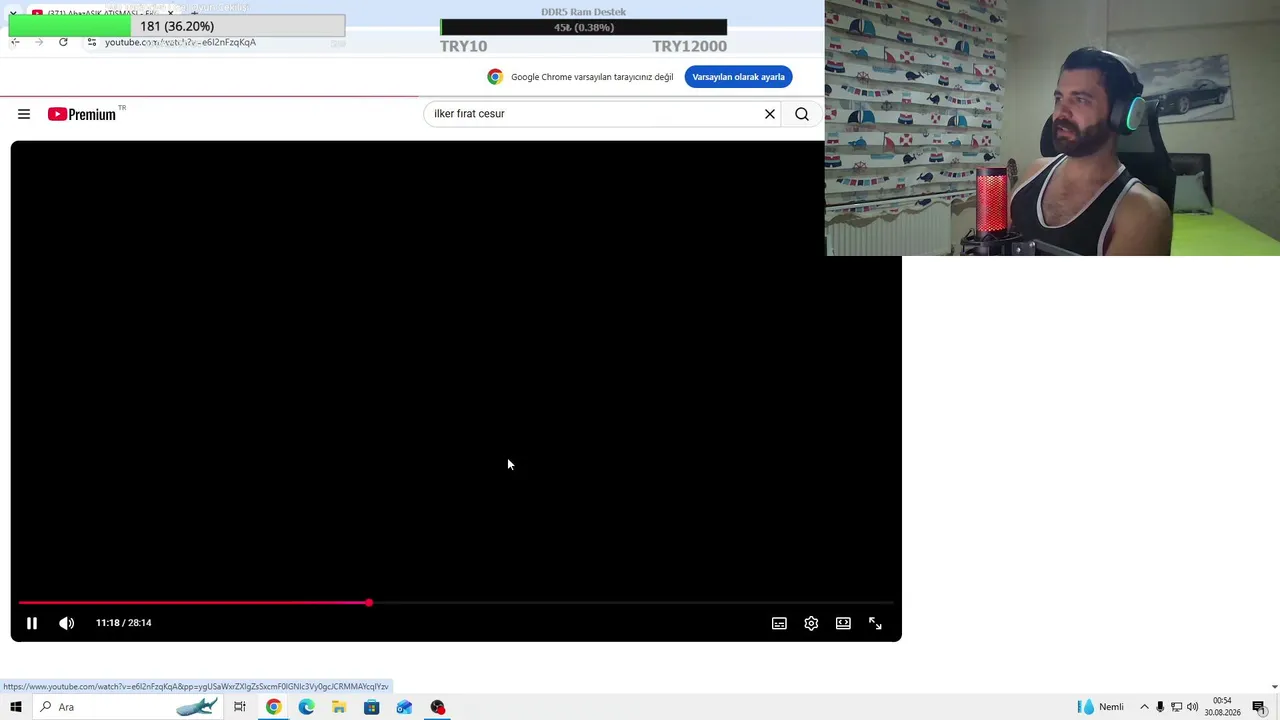1280x720 pixels.
Task: Open Task View on the taskbar
Action: pos(240,707)
